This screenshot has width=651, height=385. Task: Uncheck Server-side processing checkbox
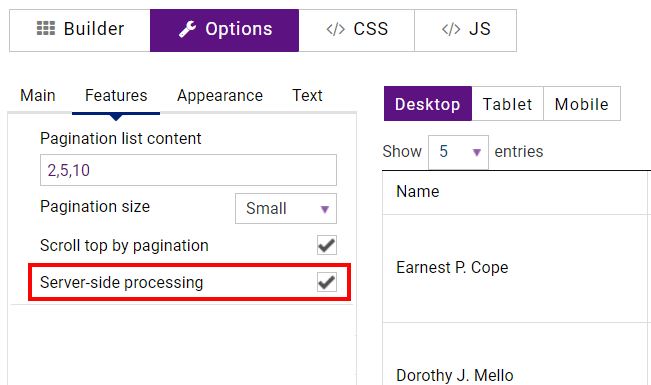(x=327, y=282)
